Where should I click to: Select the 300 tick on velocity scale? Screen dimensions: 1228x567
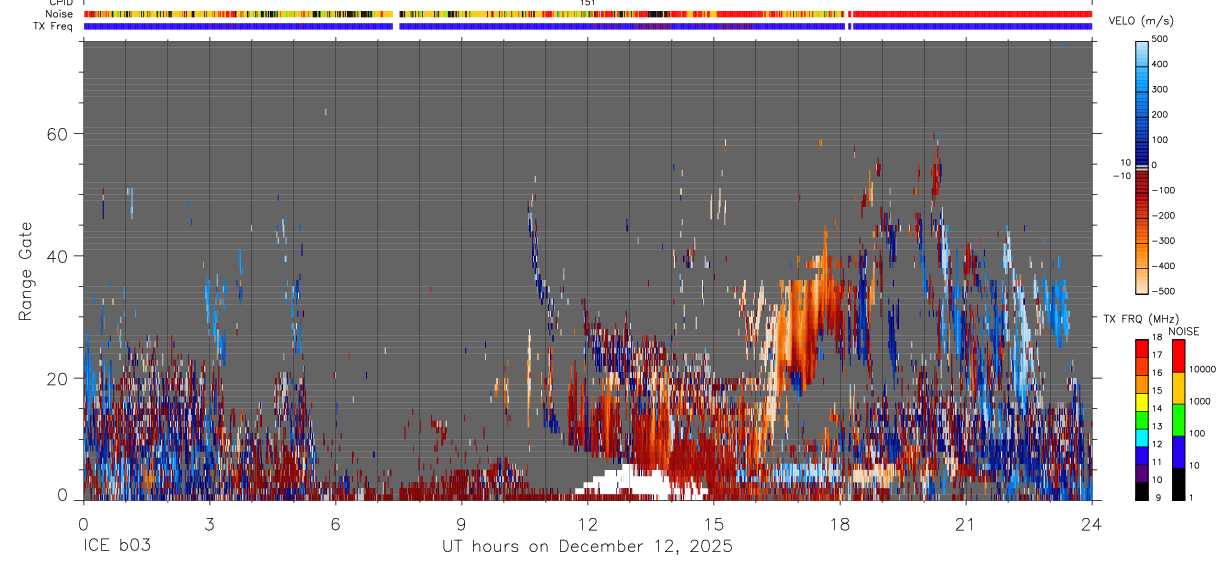pyautogui.click(x=1162, y=89)
